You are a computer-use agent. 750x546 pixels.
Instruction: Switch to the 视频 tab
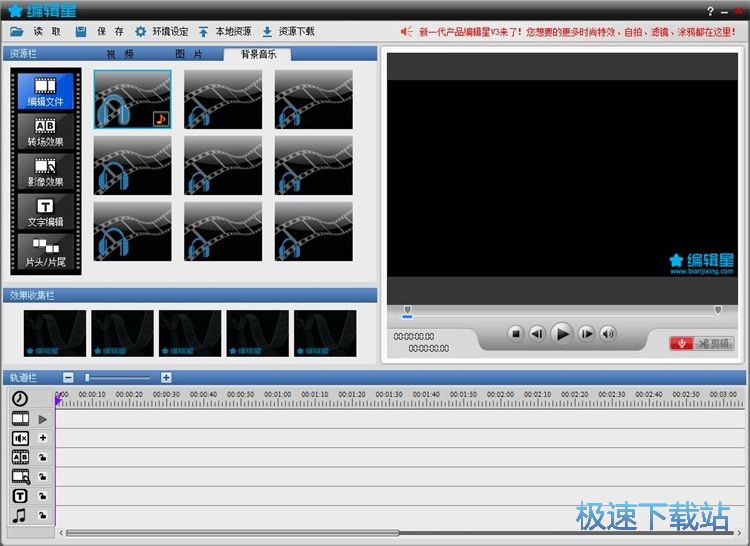point(120,54)
